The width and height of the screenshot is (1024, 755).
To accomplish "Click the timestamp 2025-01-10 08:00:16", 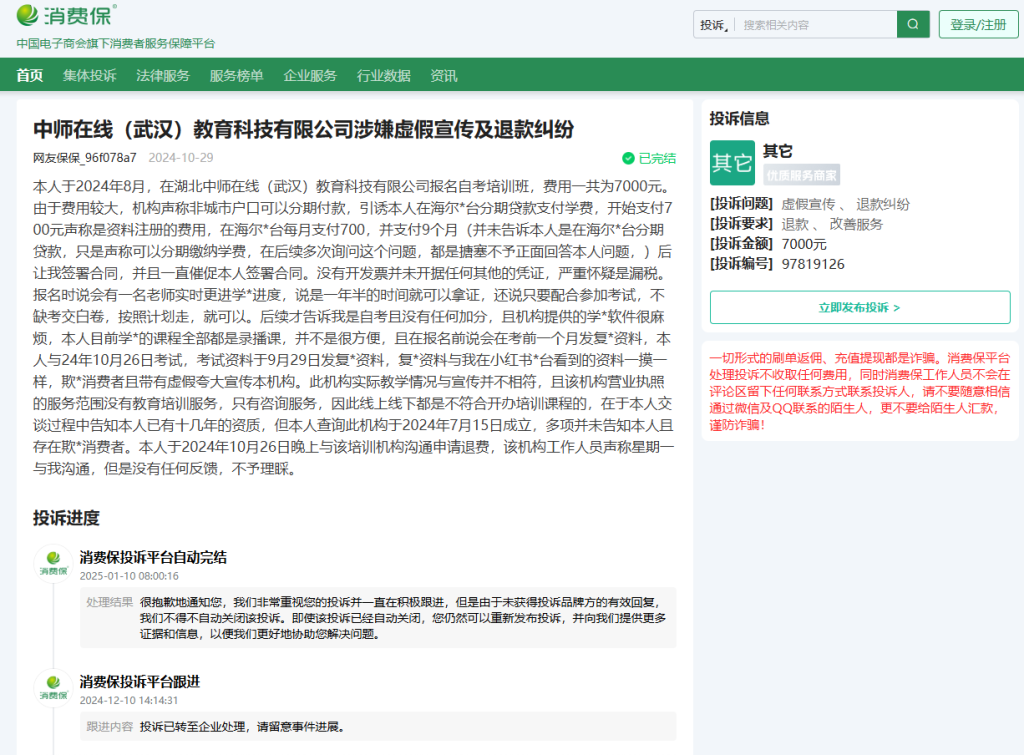I will coord(129,576).
